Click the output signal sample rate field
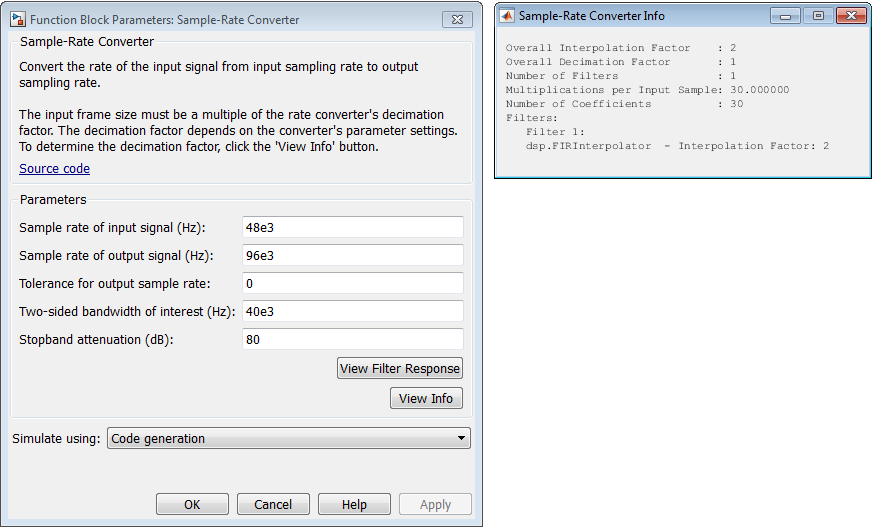The width and height of the screenshot is (875, 528). [352, 255]
